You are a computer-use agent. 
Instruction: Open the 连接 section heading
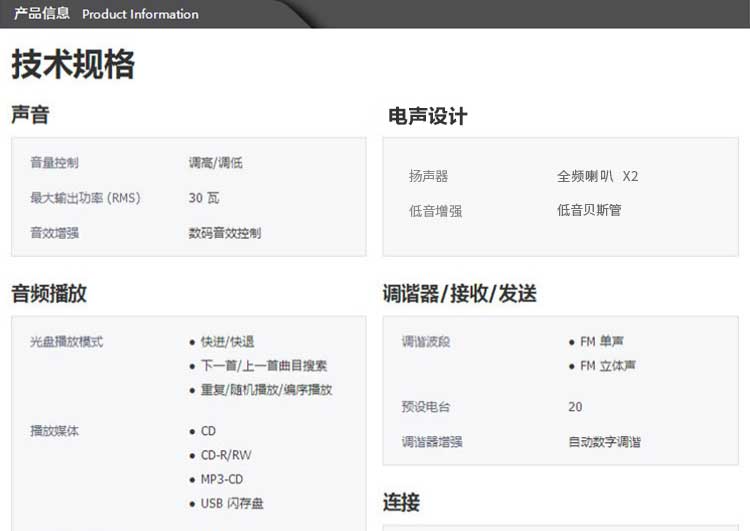tap(401, 502)
